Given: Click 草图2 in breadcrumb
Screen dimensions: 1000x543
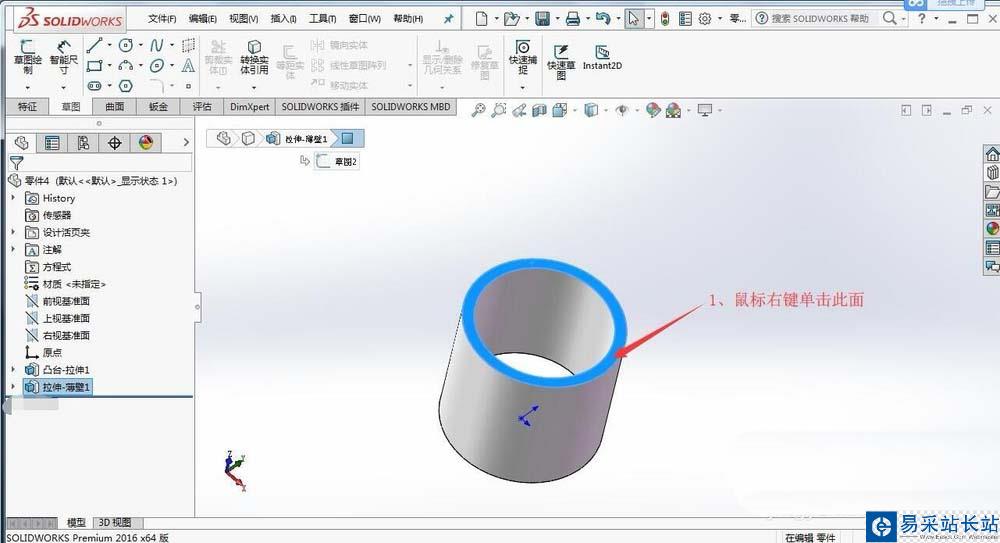Looking at the screenshot, I should click(337, 161).
